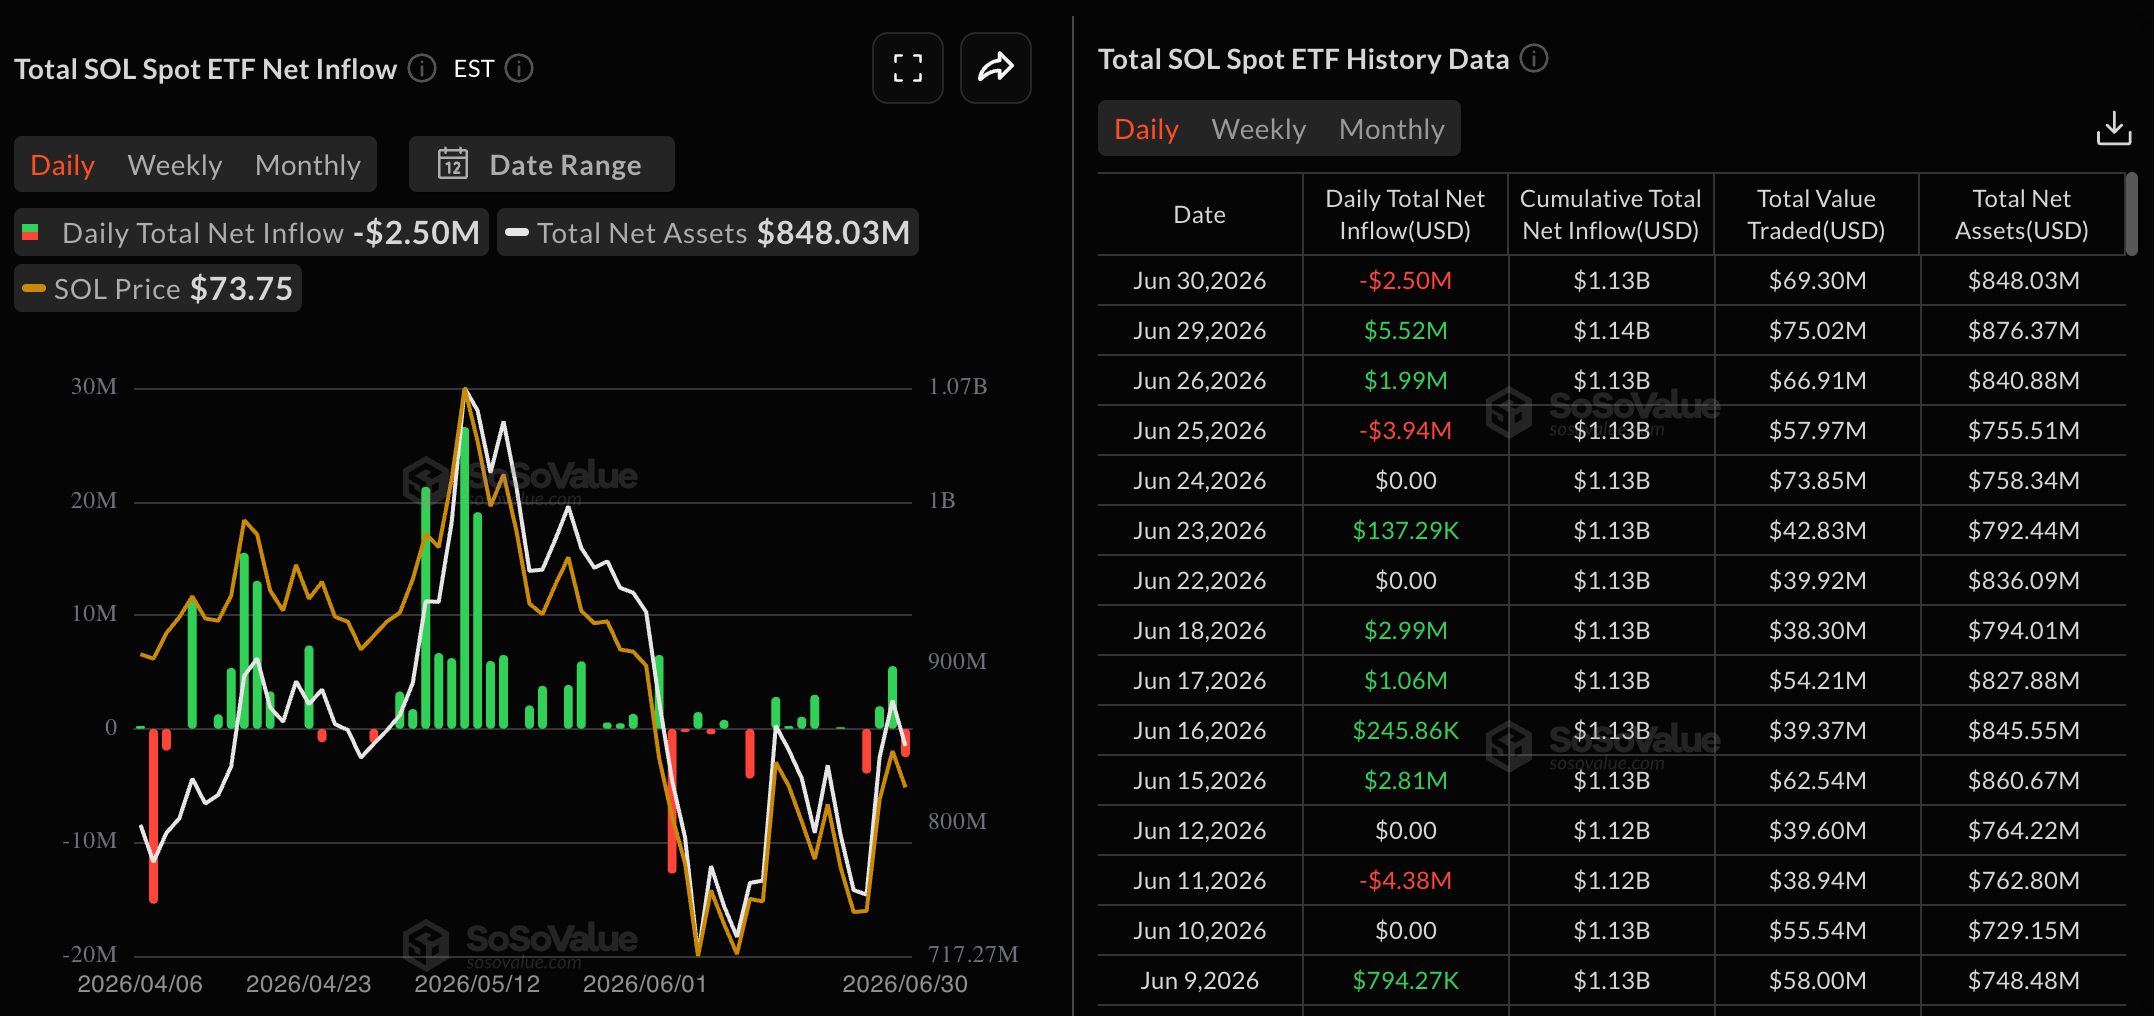Select Monthly tab in history table
This screenshot has width=2154, height=1016.
(x=1392, y=129)
